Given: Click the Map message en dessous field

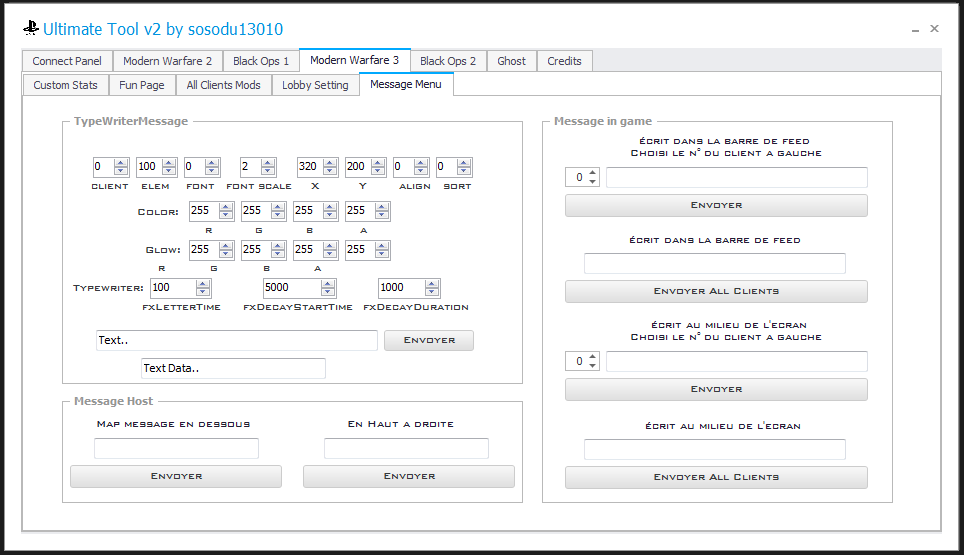Looking at the screenshot, I should 176,448.
